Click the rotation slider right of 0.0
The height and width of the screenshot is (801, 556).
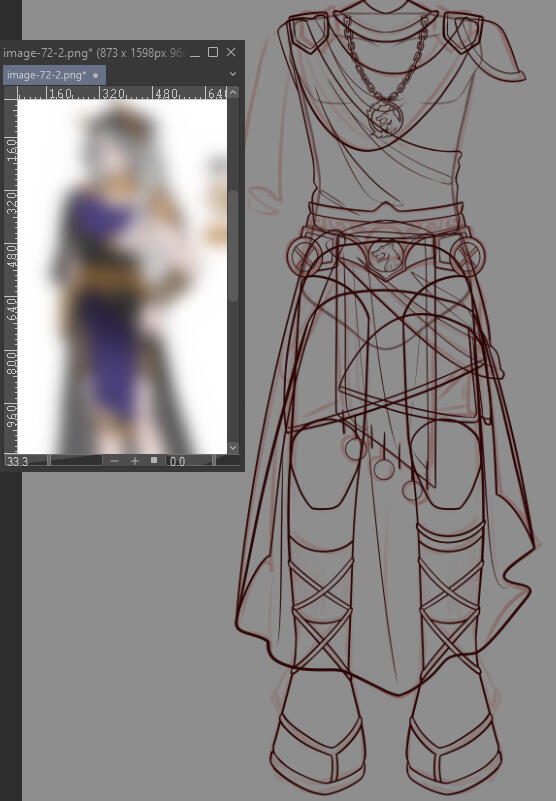pos(225,461)
